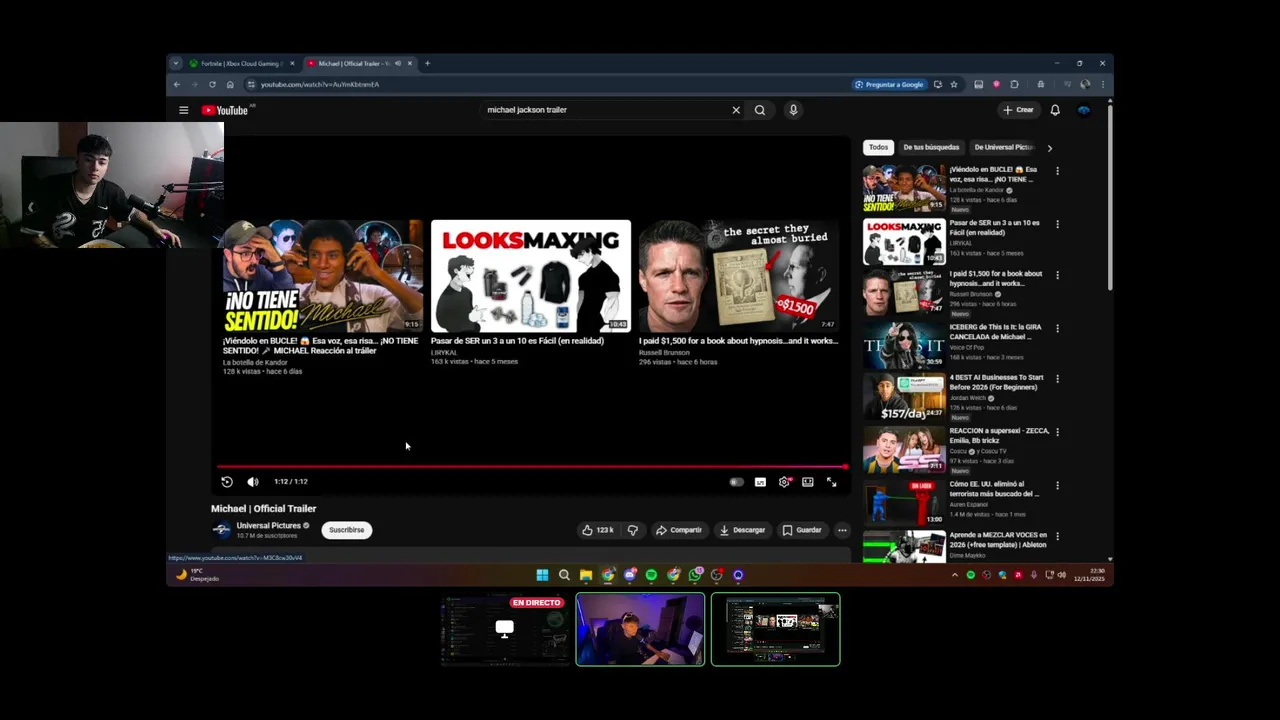This screenshot has height=720, width=1280.
Task: Show more filter chips with arrow
Action: click(x=1049, y=148)
